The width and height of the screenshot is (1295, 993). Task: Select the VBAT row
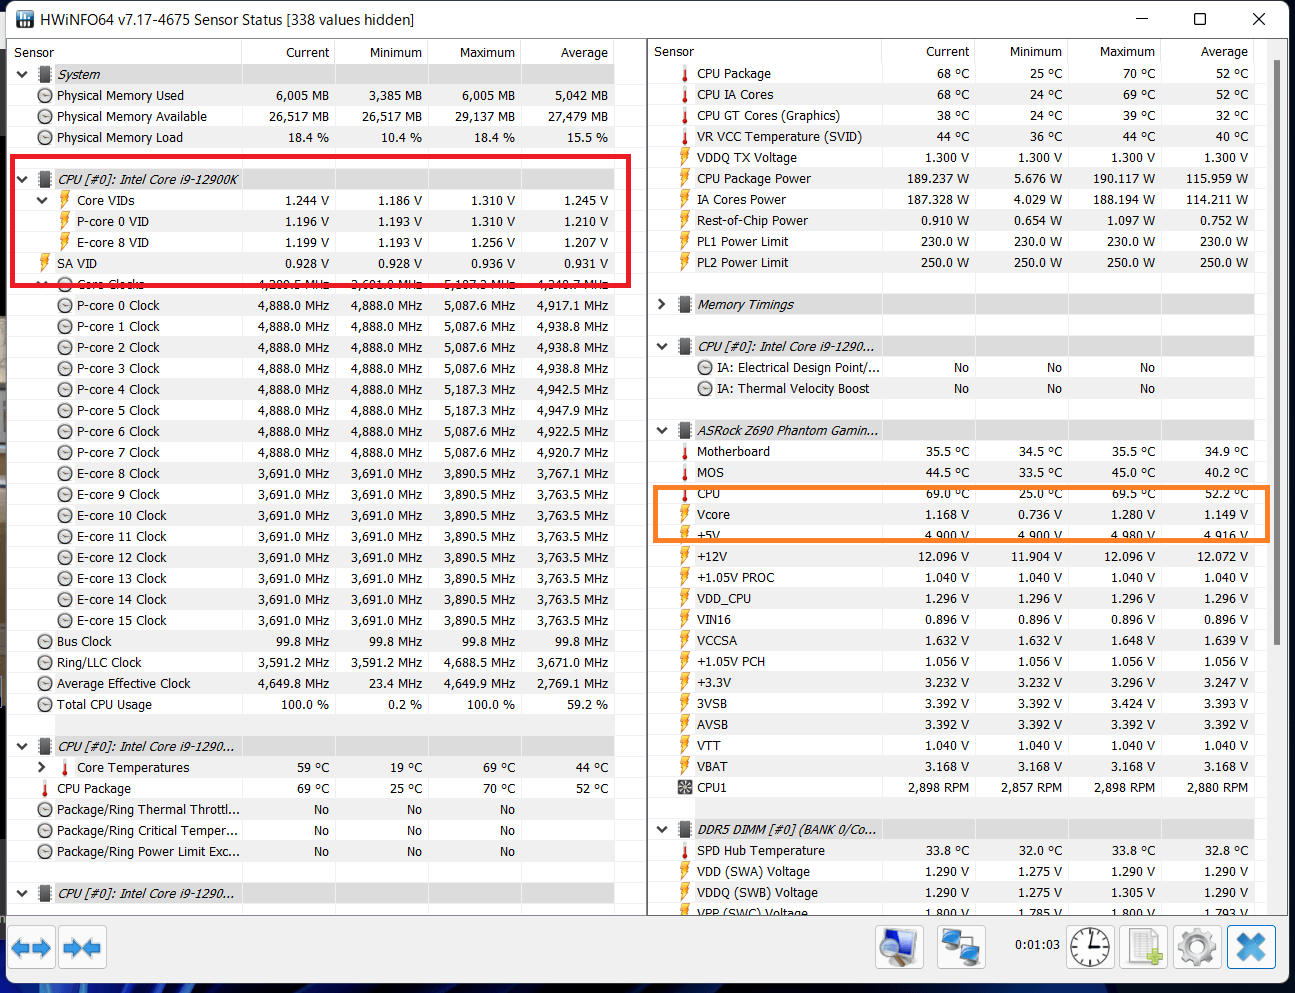coord(951,767)
